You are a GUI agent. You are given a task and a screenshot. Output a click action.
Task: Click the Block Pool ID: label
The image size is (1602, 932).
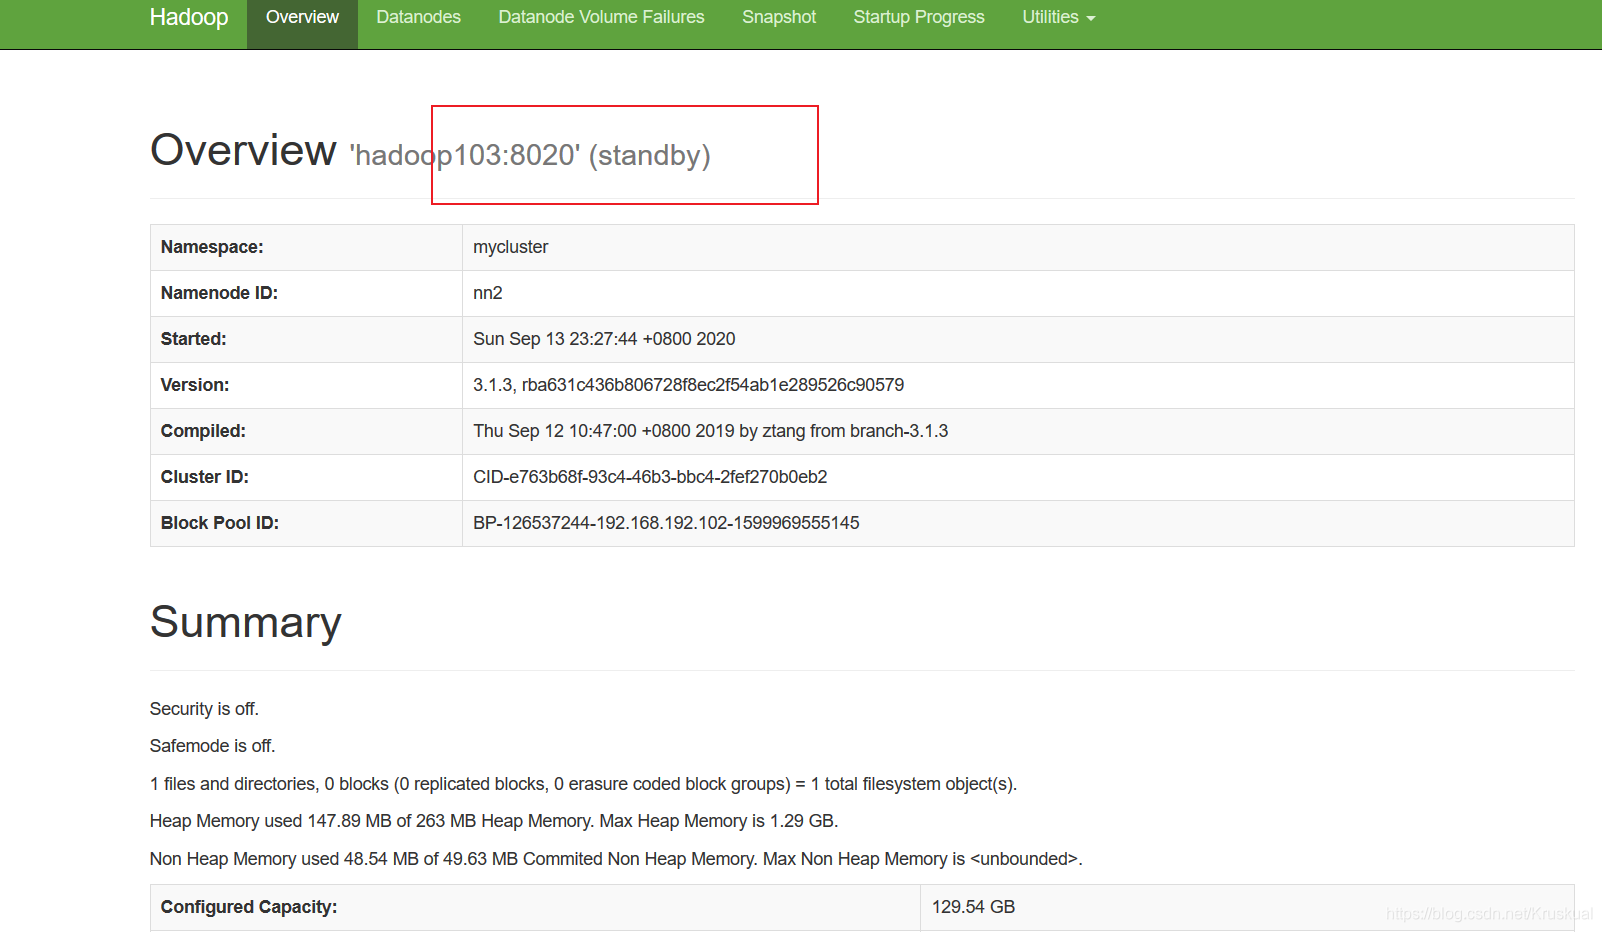point(219,523)
